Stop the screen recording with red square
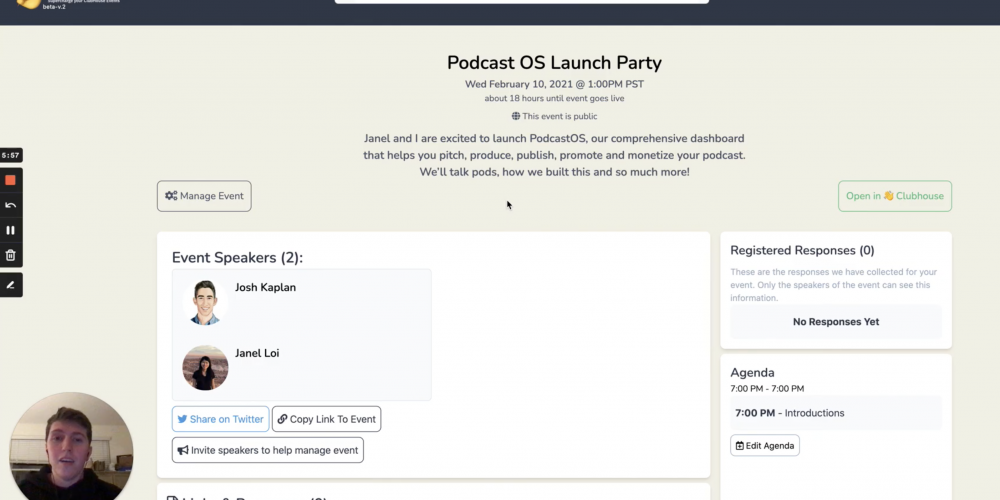Screen dimensions: 1000x500 tap(10, 180)
